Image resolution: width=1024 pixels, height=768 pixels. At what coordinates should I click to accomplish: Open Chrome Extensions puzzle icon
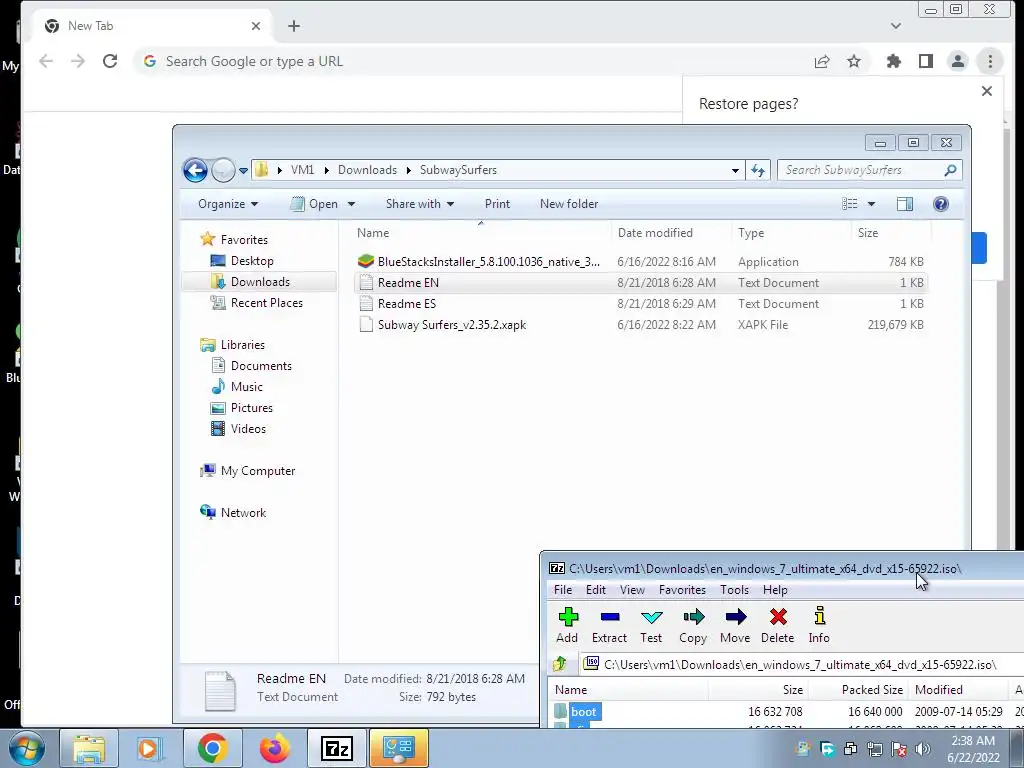pos(893,61)
